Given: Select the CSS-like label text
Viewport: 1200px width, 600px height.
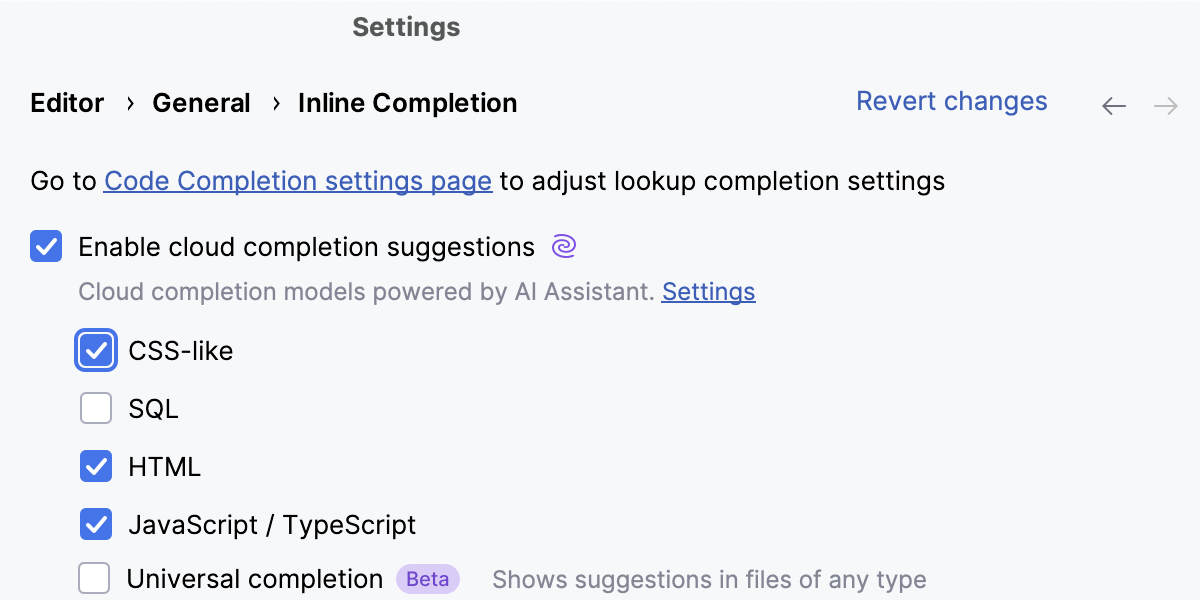Looking at the screenshot, I should (x=181, y=350).
